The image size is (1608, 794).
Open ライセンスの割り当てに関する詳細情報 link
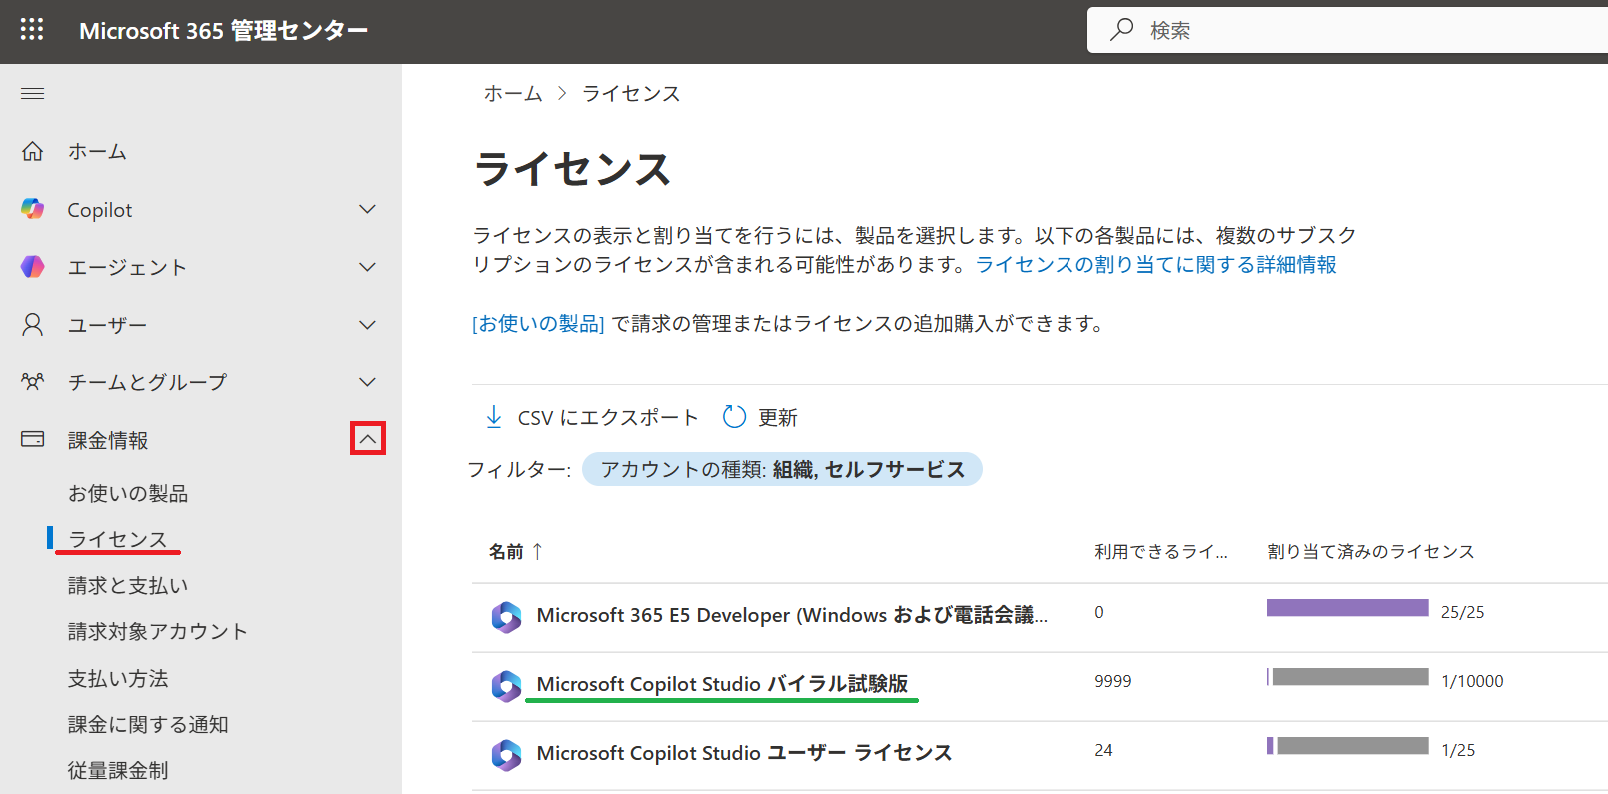point(1156,264)
